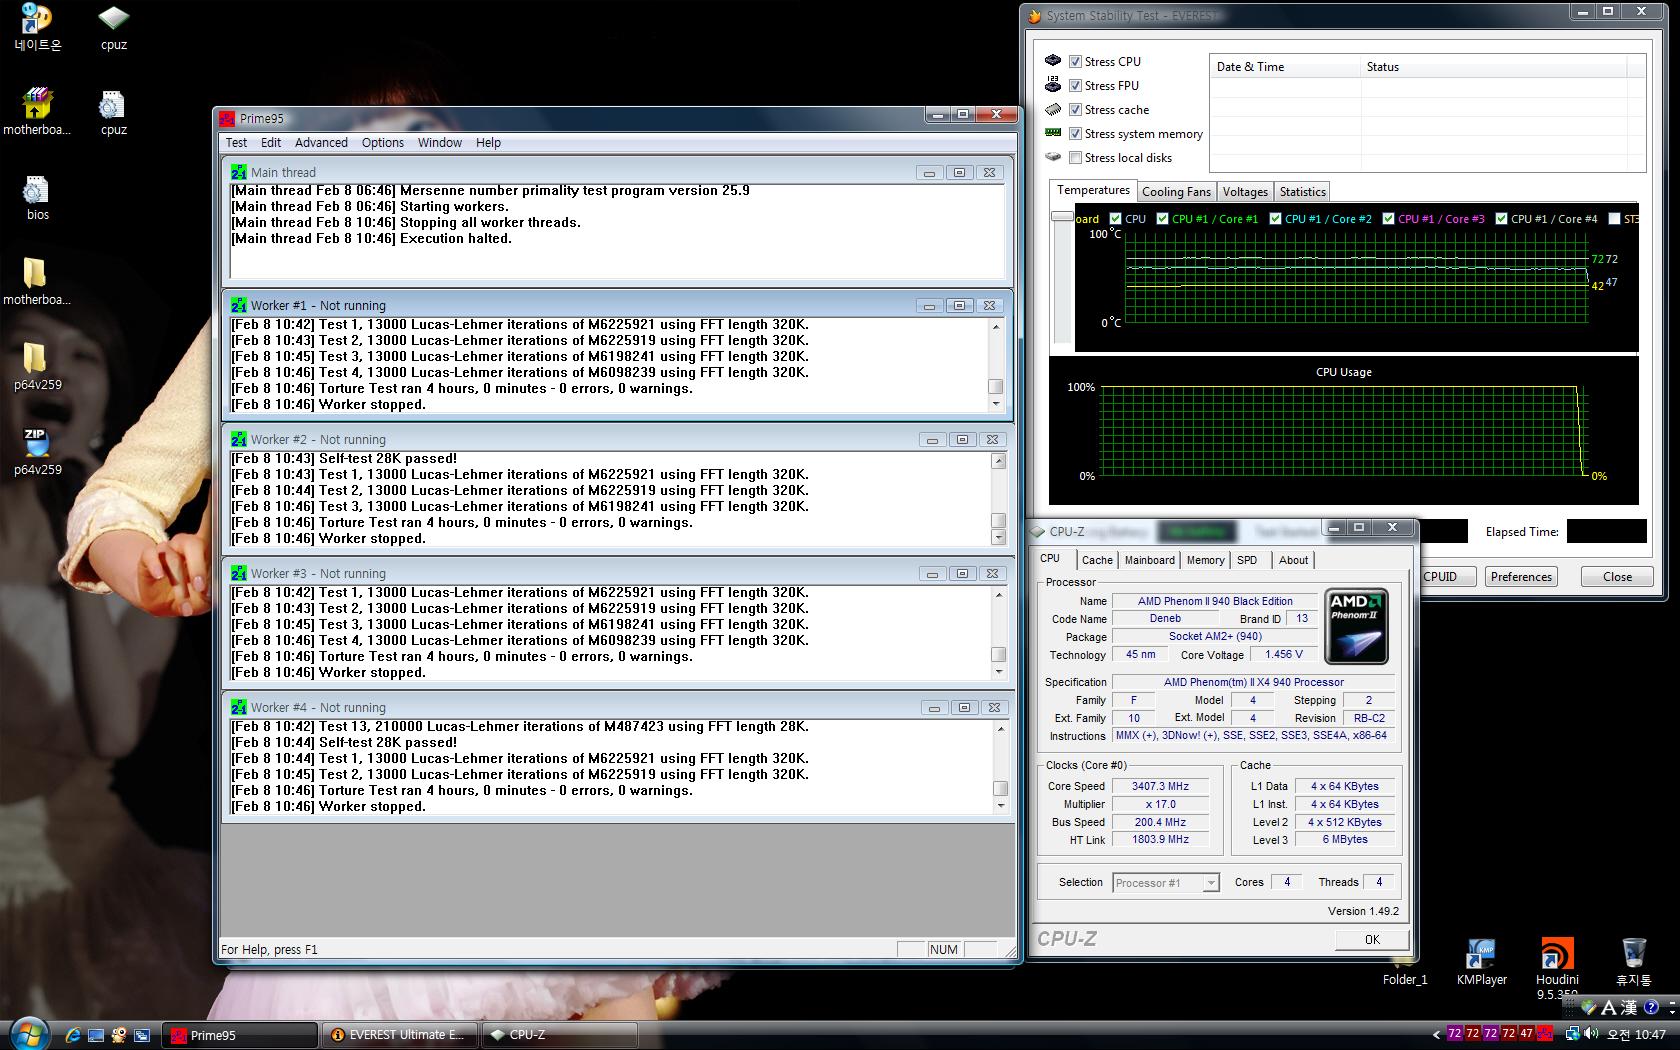This screenshot has width=1680, height=1050.
Task: Open Prime95 Help menu
Action: (488, 142)
